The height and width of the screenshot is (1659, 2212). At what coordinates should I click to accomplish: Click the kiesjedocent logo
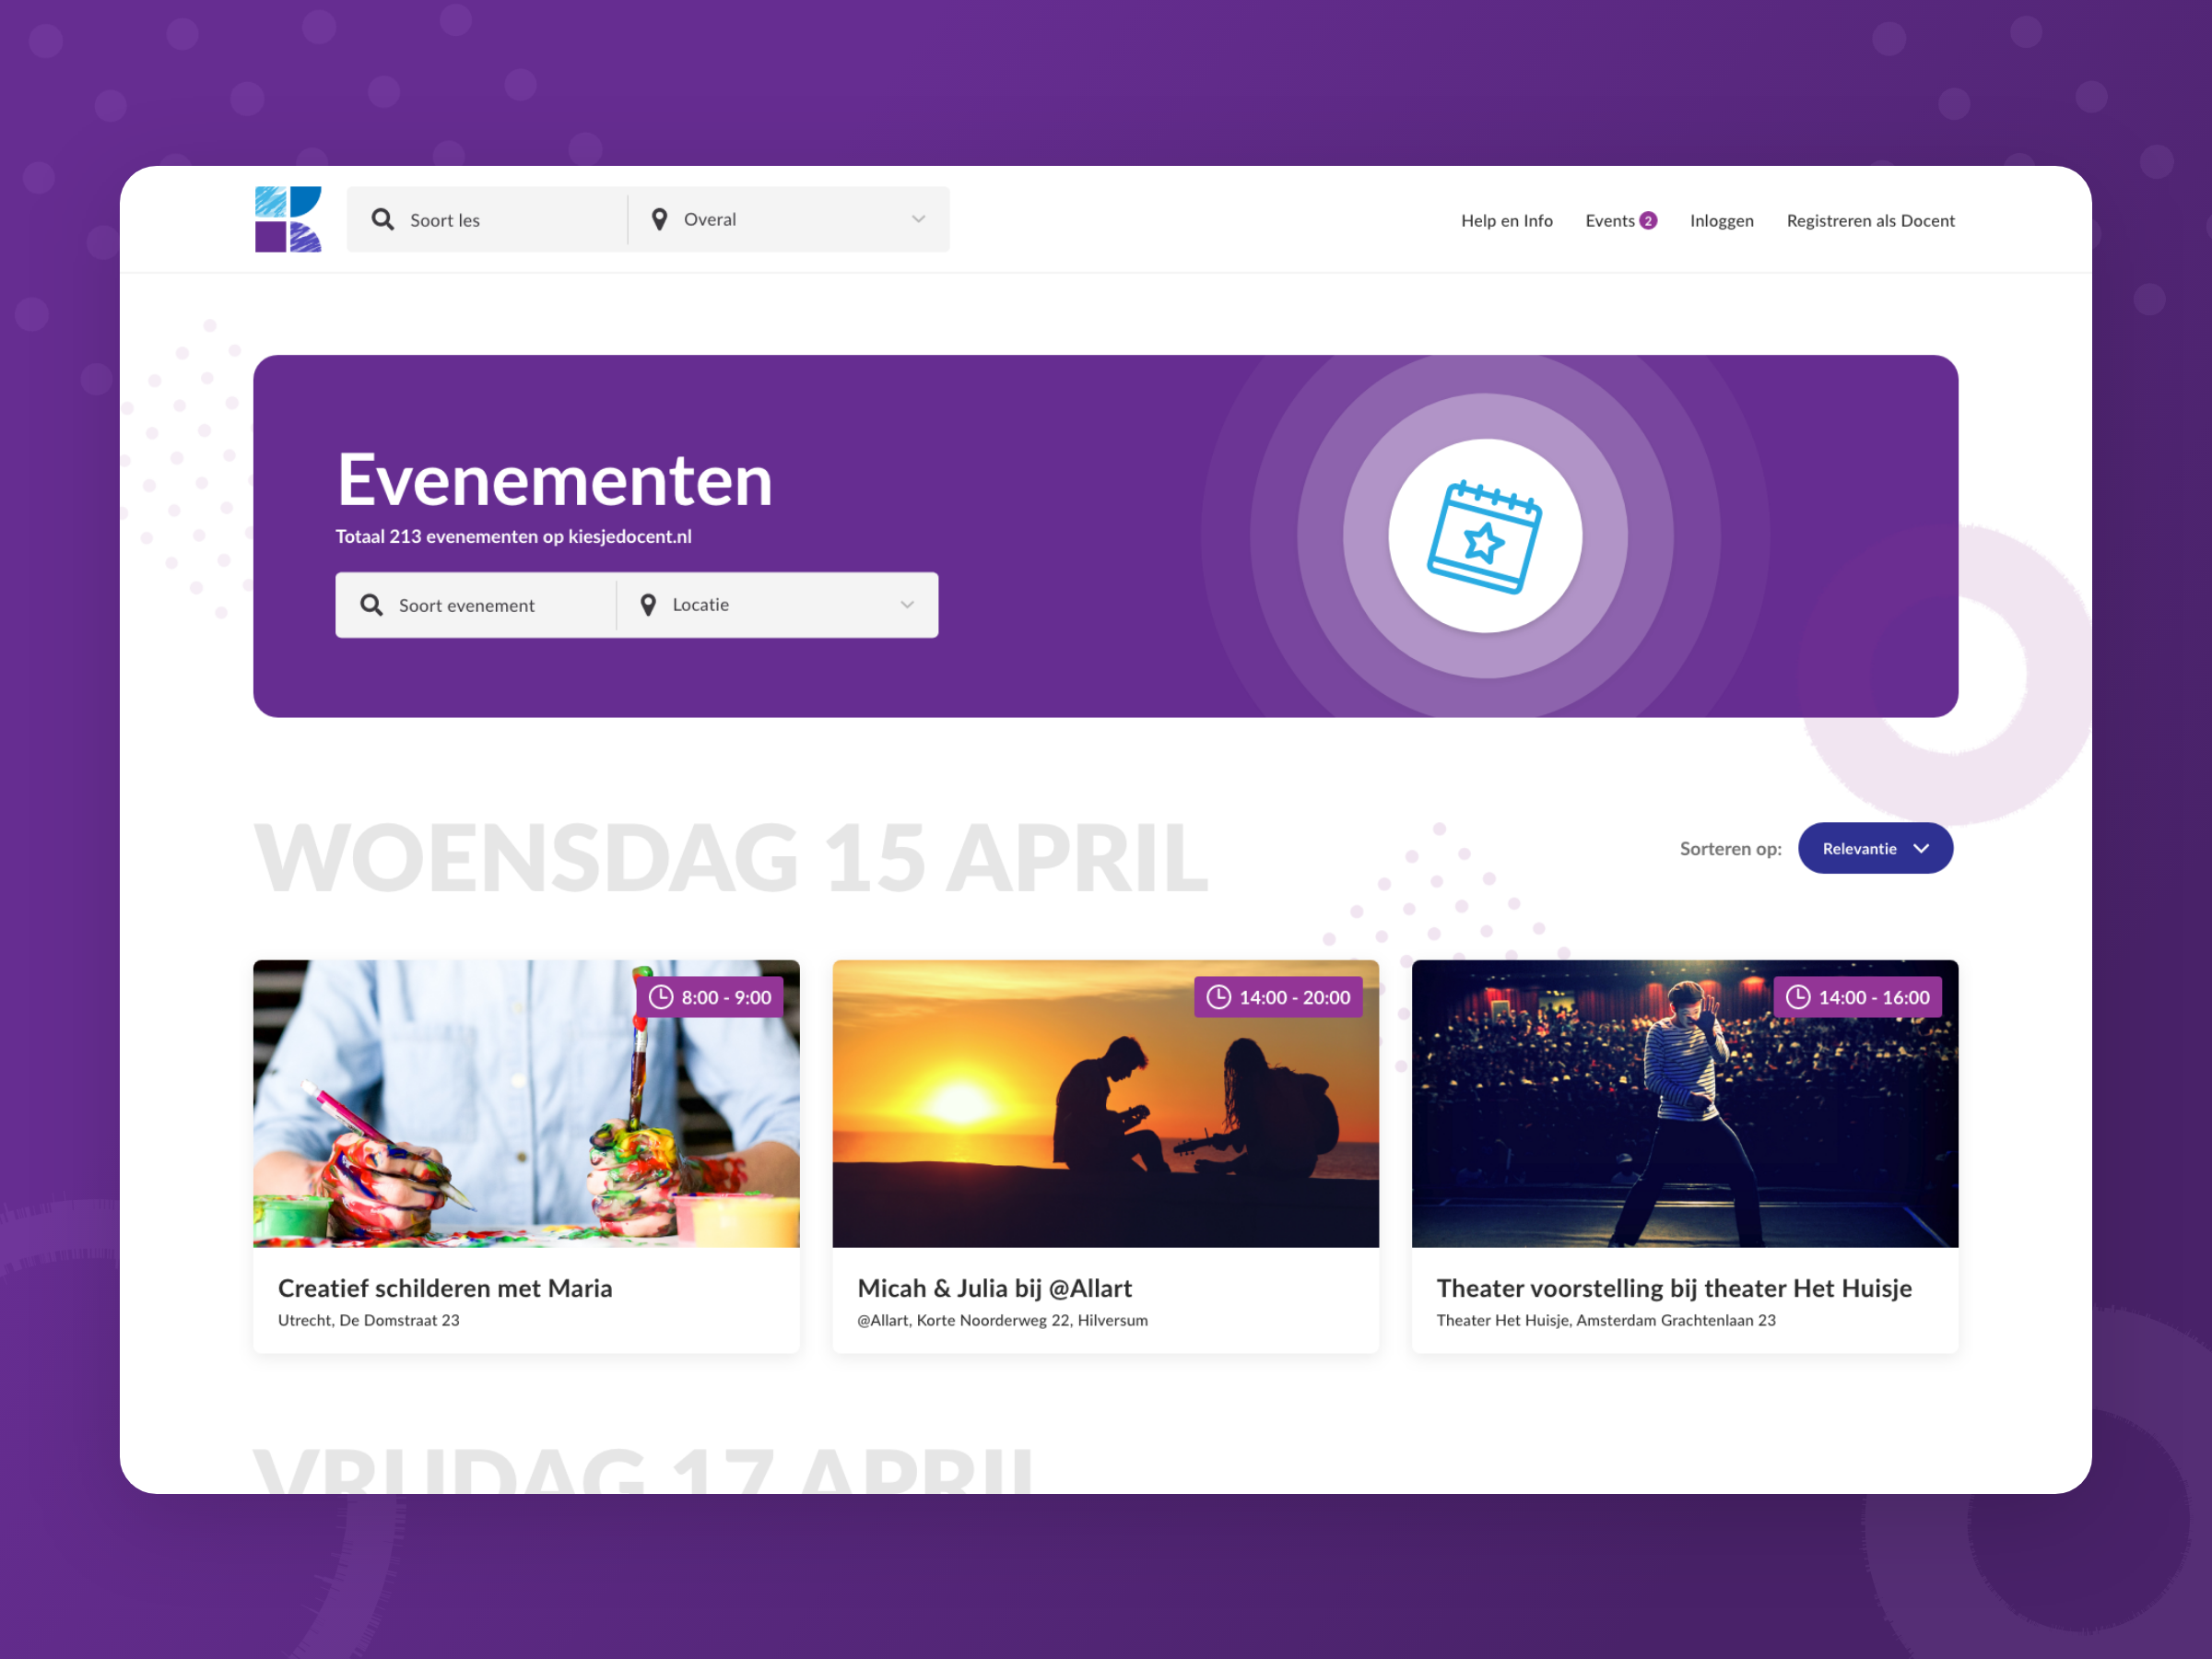[288, 219]
